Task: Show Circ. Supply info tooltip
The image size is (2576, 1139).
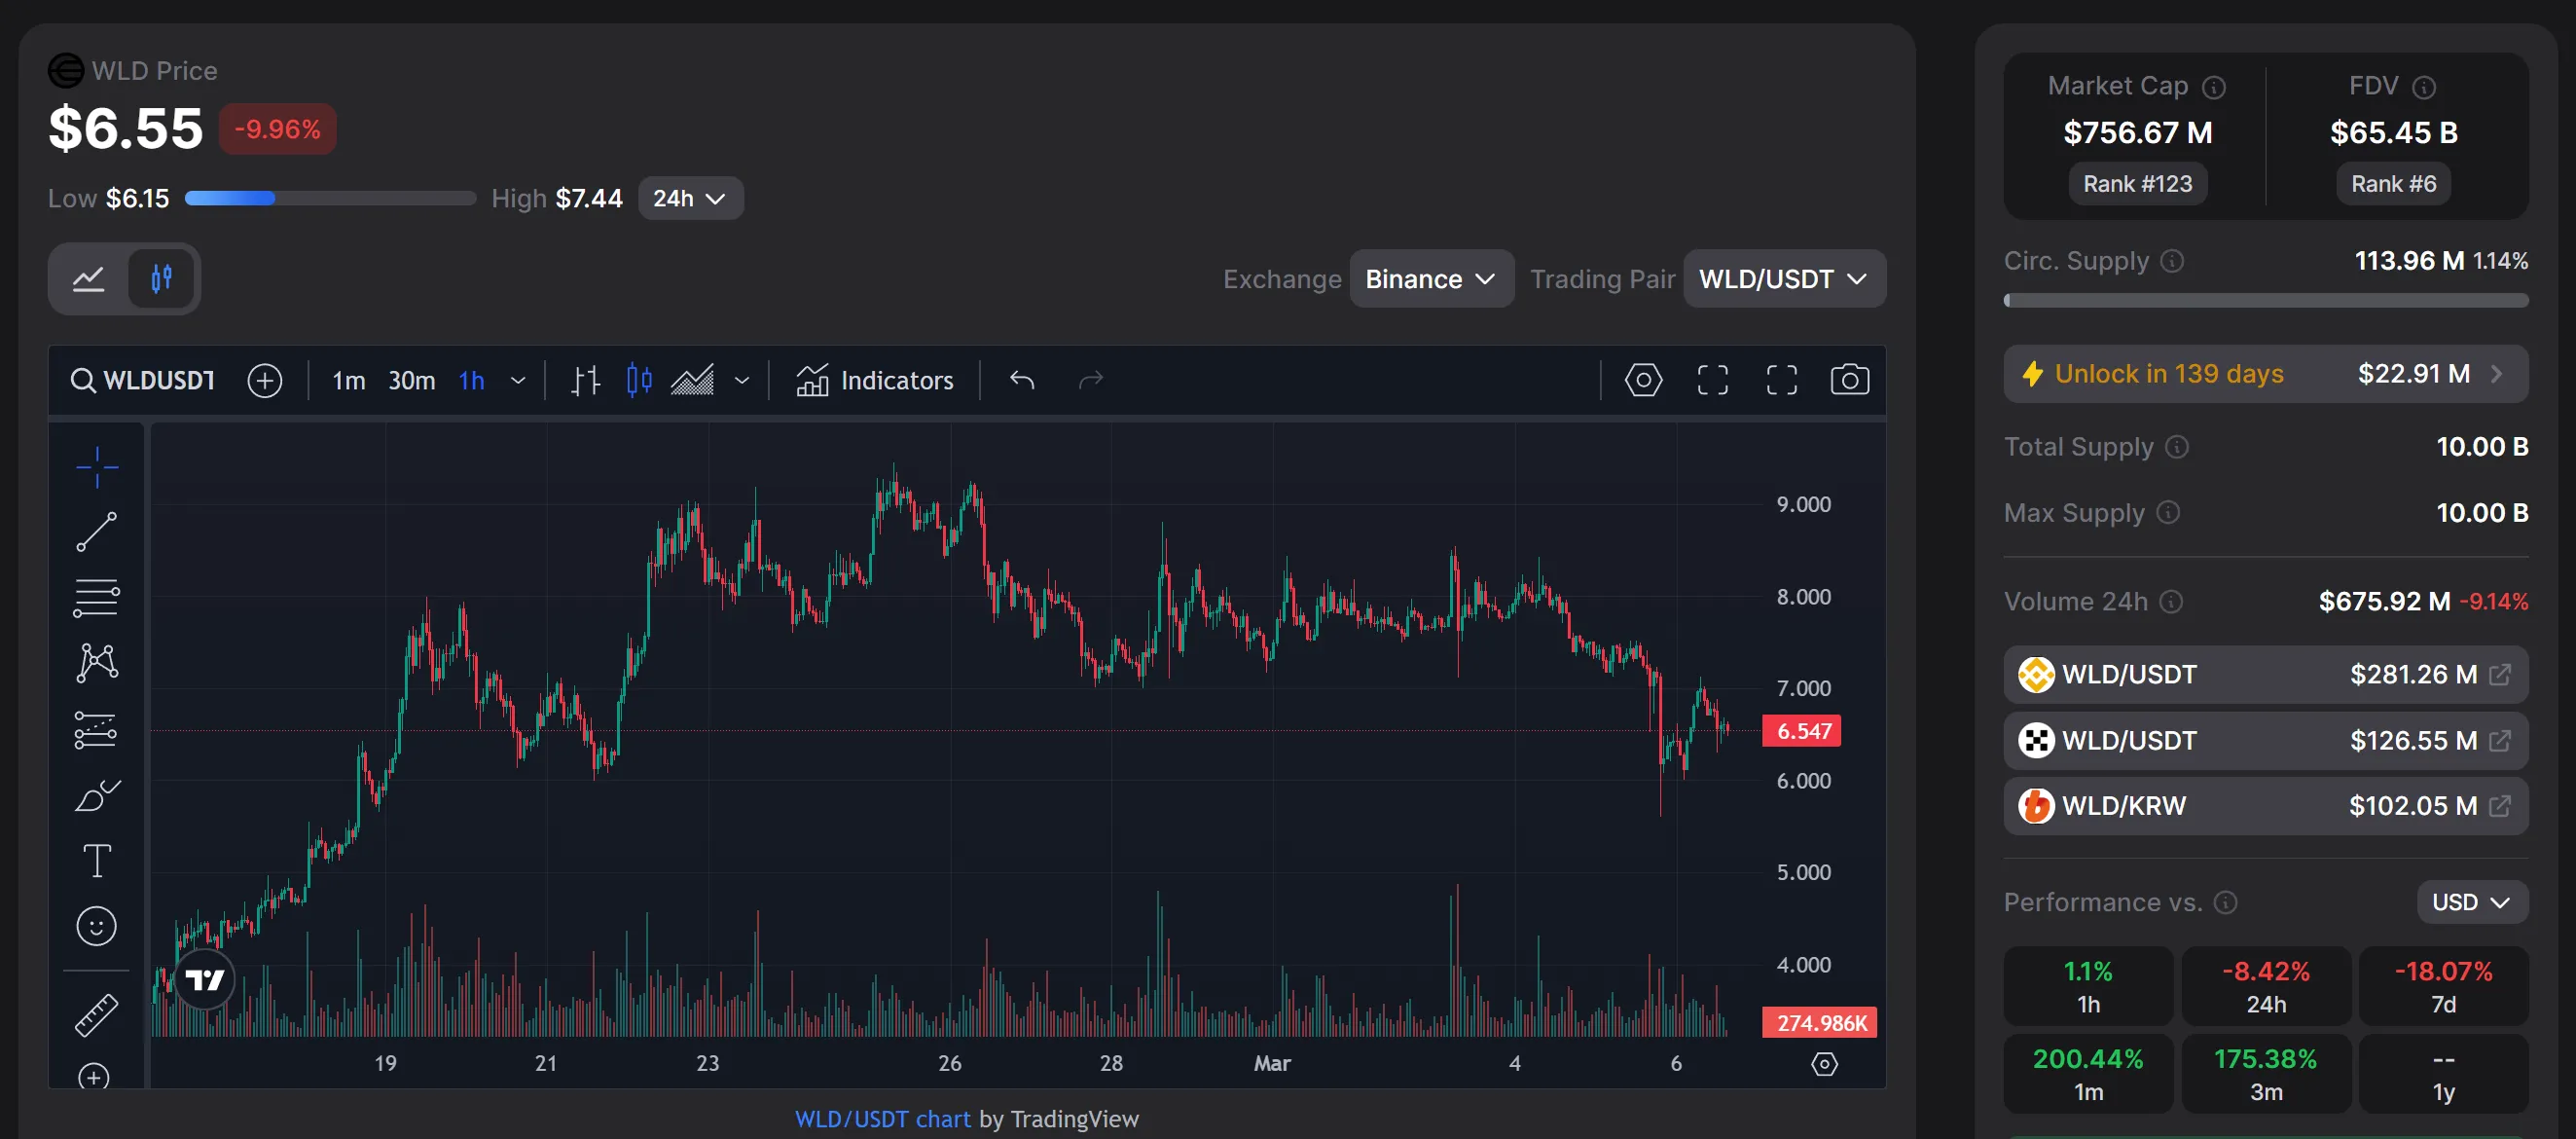Action: coord(2172,261)
